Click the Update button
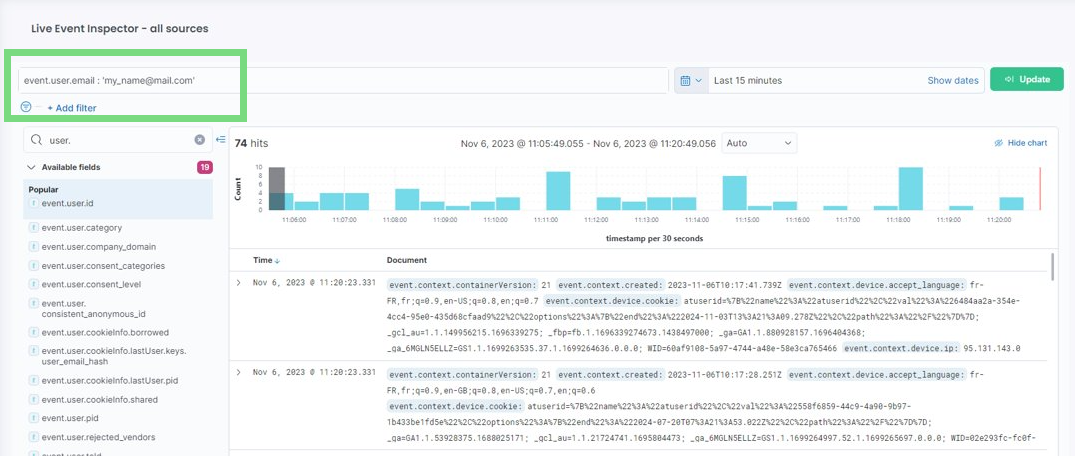 [1026, 80]
